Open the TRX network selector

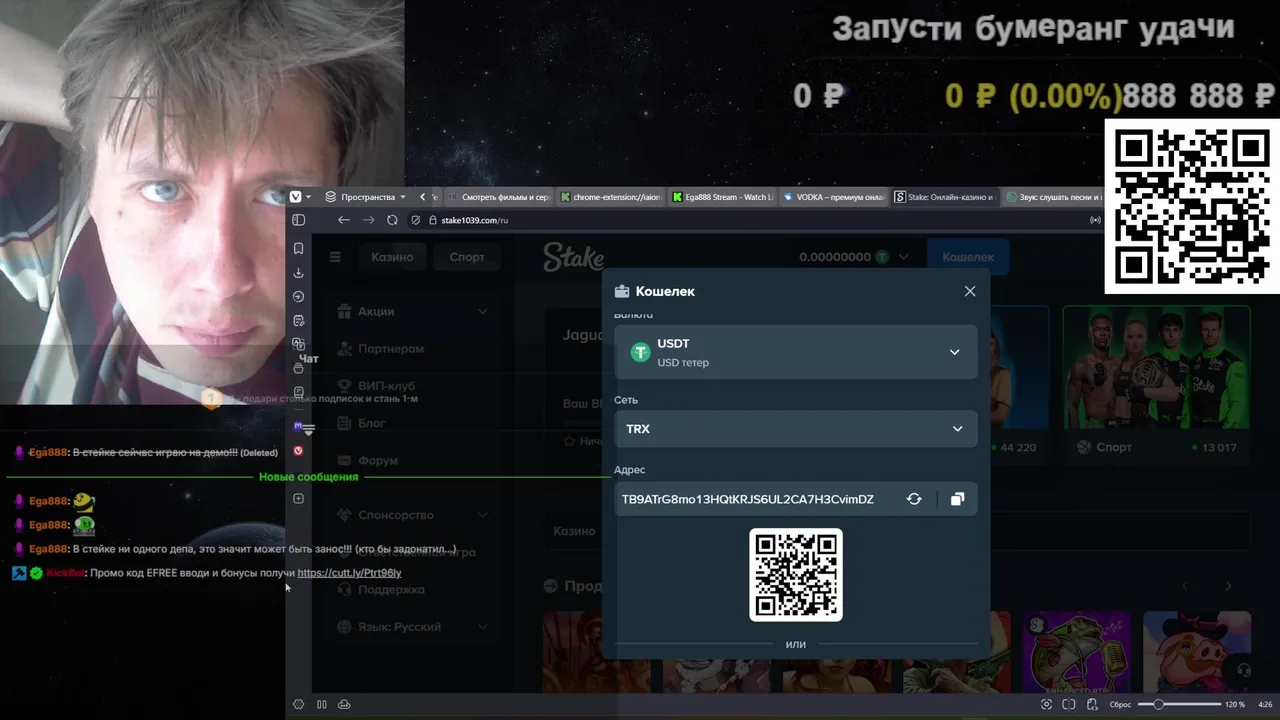pyautogui.click(x=796, y=429)
